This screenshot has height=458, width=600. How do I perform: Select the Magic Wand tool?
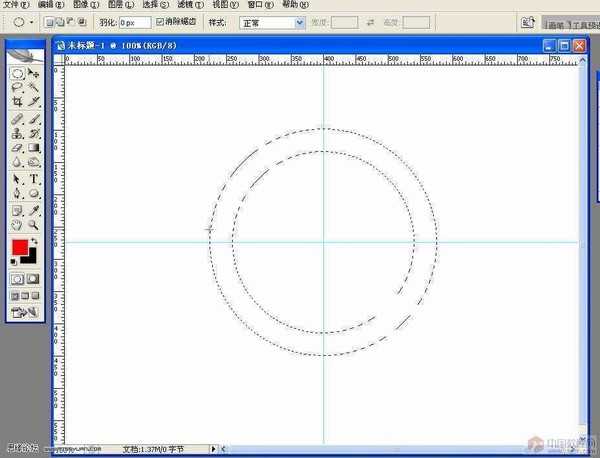pyautogui.click(x=34, y=88)
